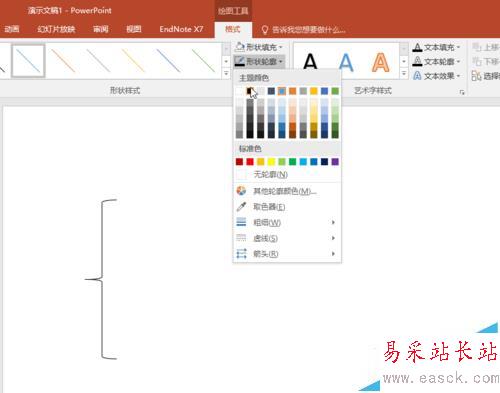The image size is (500, 393).
Task: Pick the gold theme color swatch
Action: coord(314,91)
